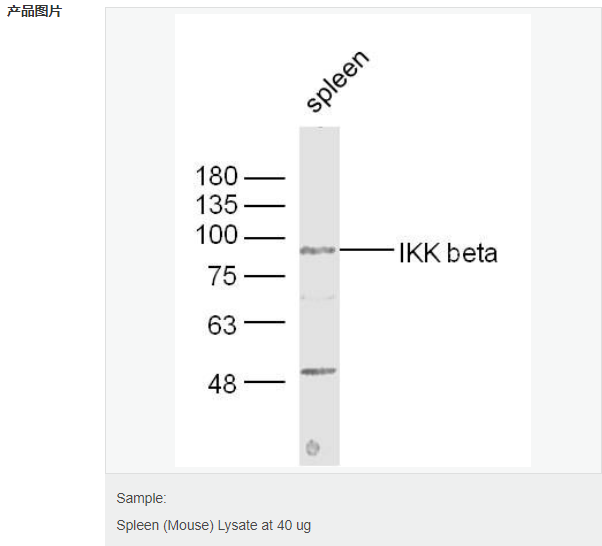Image resolution: width=602 pixels, height=546 pixels.
Task: Click the tick line beside 48
Action: point(265,382)
